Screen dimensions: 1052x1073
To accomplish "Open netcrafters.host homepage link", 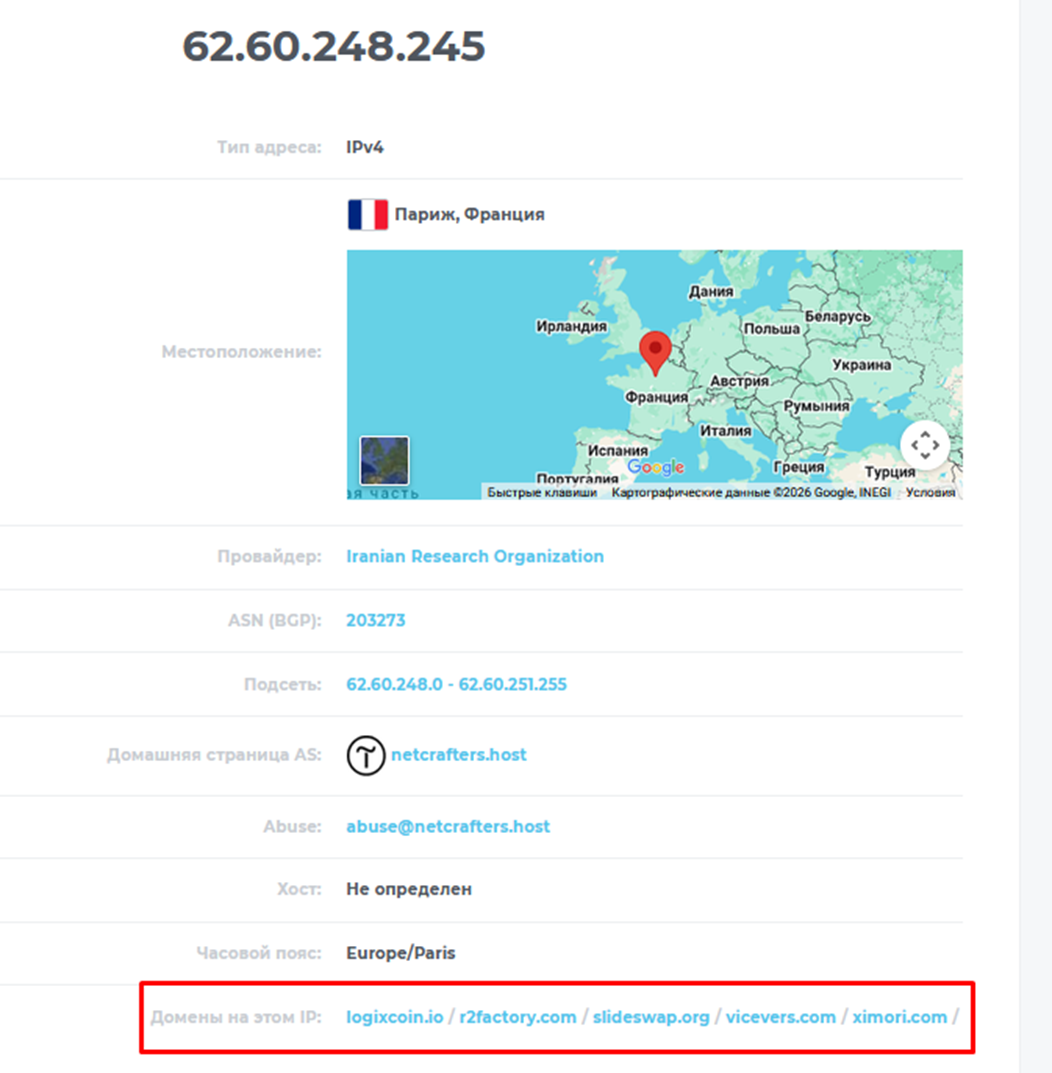I will 459,755.
